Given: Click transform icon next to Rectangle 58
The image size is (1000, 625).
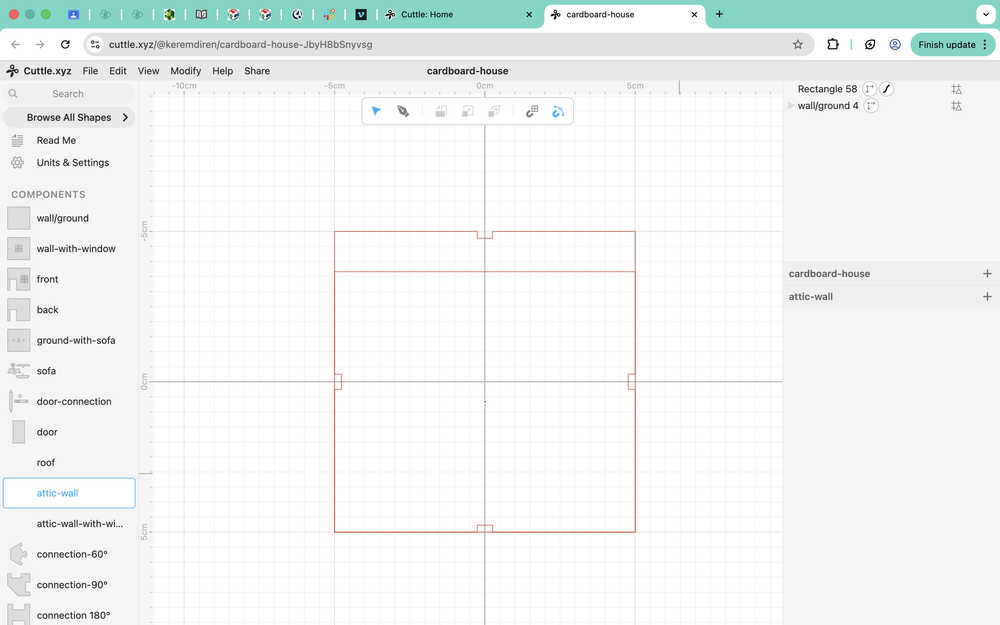Looking at the screenshot, I should pyautogui.click(x=869, y=89).
